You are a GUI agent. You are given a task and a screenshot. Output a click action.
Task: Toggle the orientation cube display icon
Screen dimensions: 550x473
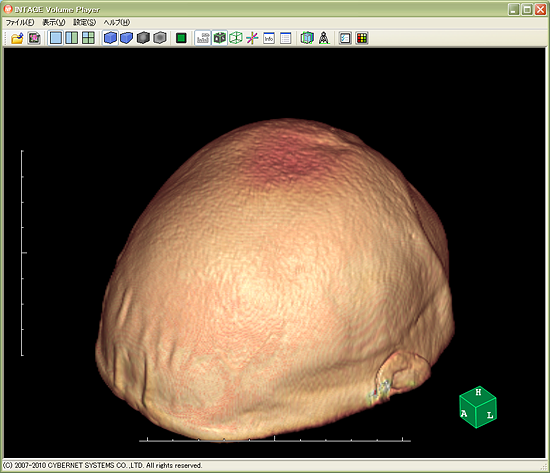pos(220,38)
